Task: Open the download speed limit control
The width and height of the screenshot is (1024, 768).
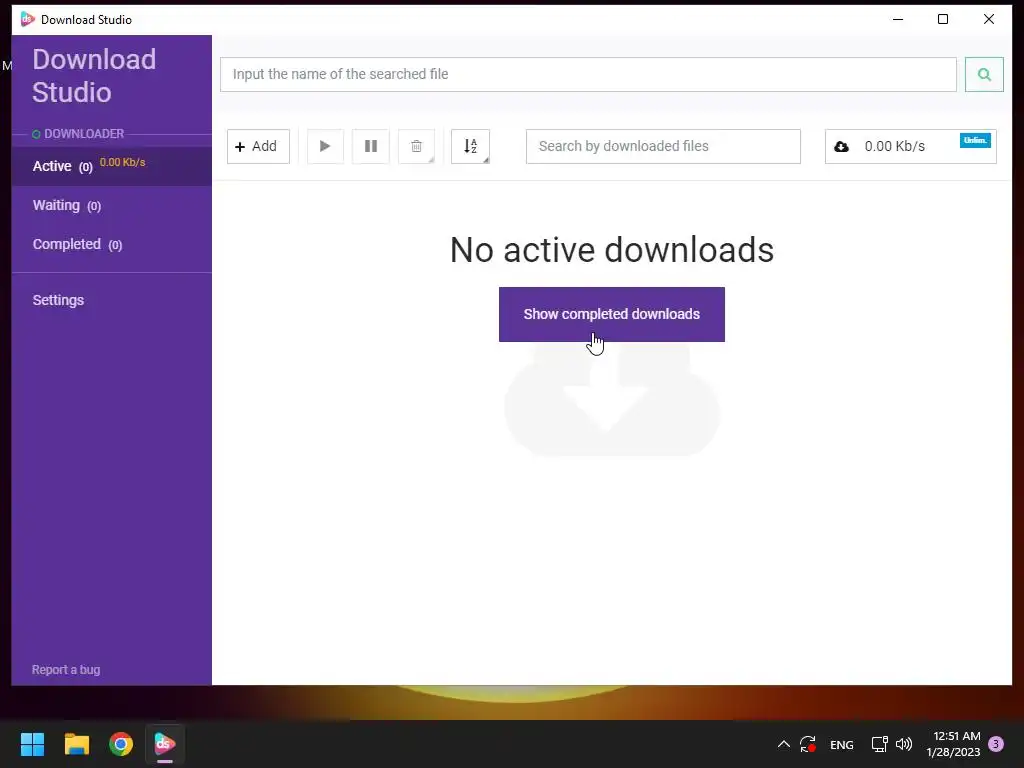Action: (910, 146)
